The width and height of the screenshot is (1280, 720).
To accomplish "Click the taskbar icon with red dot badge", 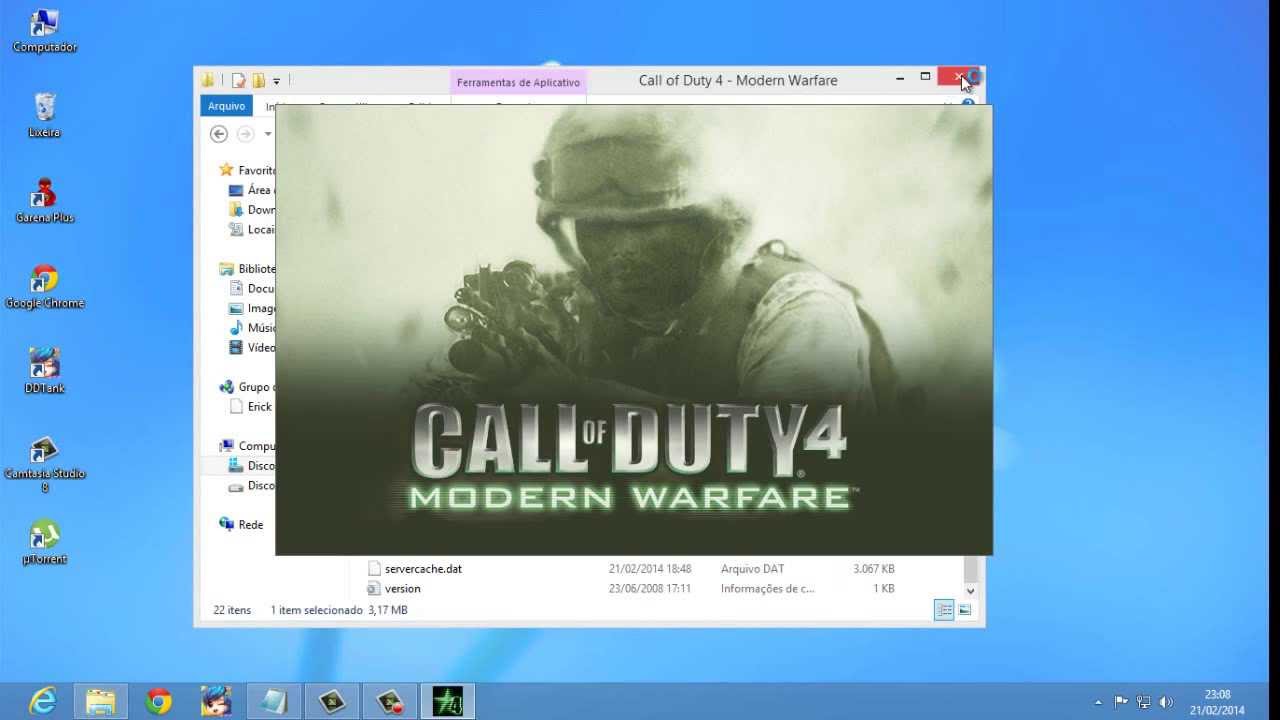I will click(x=389, y=701).
